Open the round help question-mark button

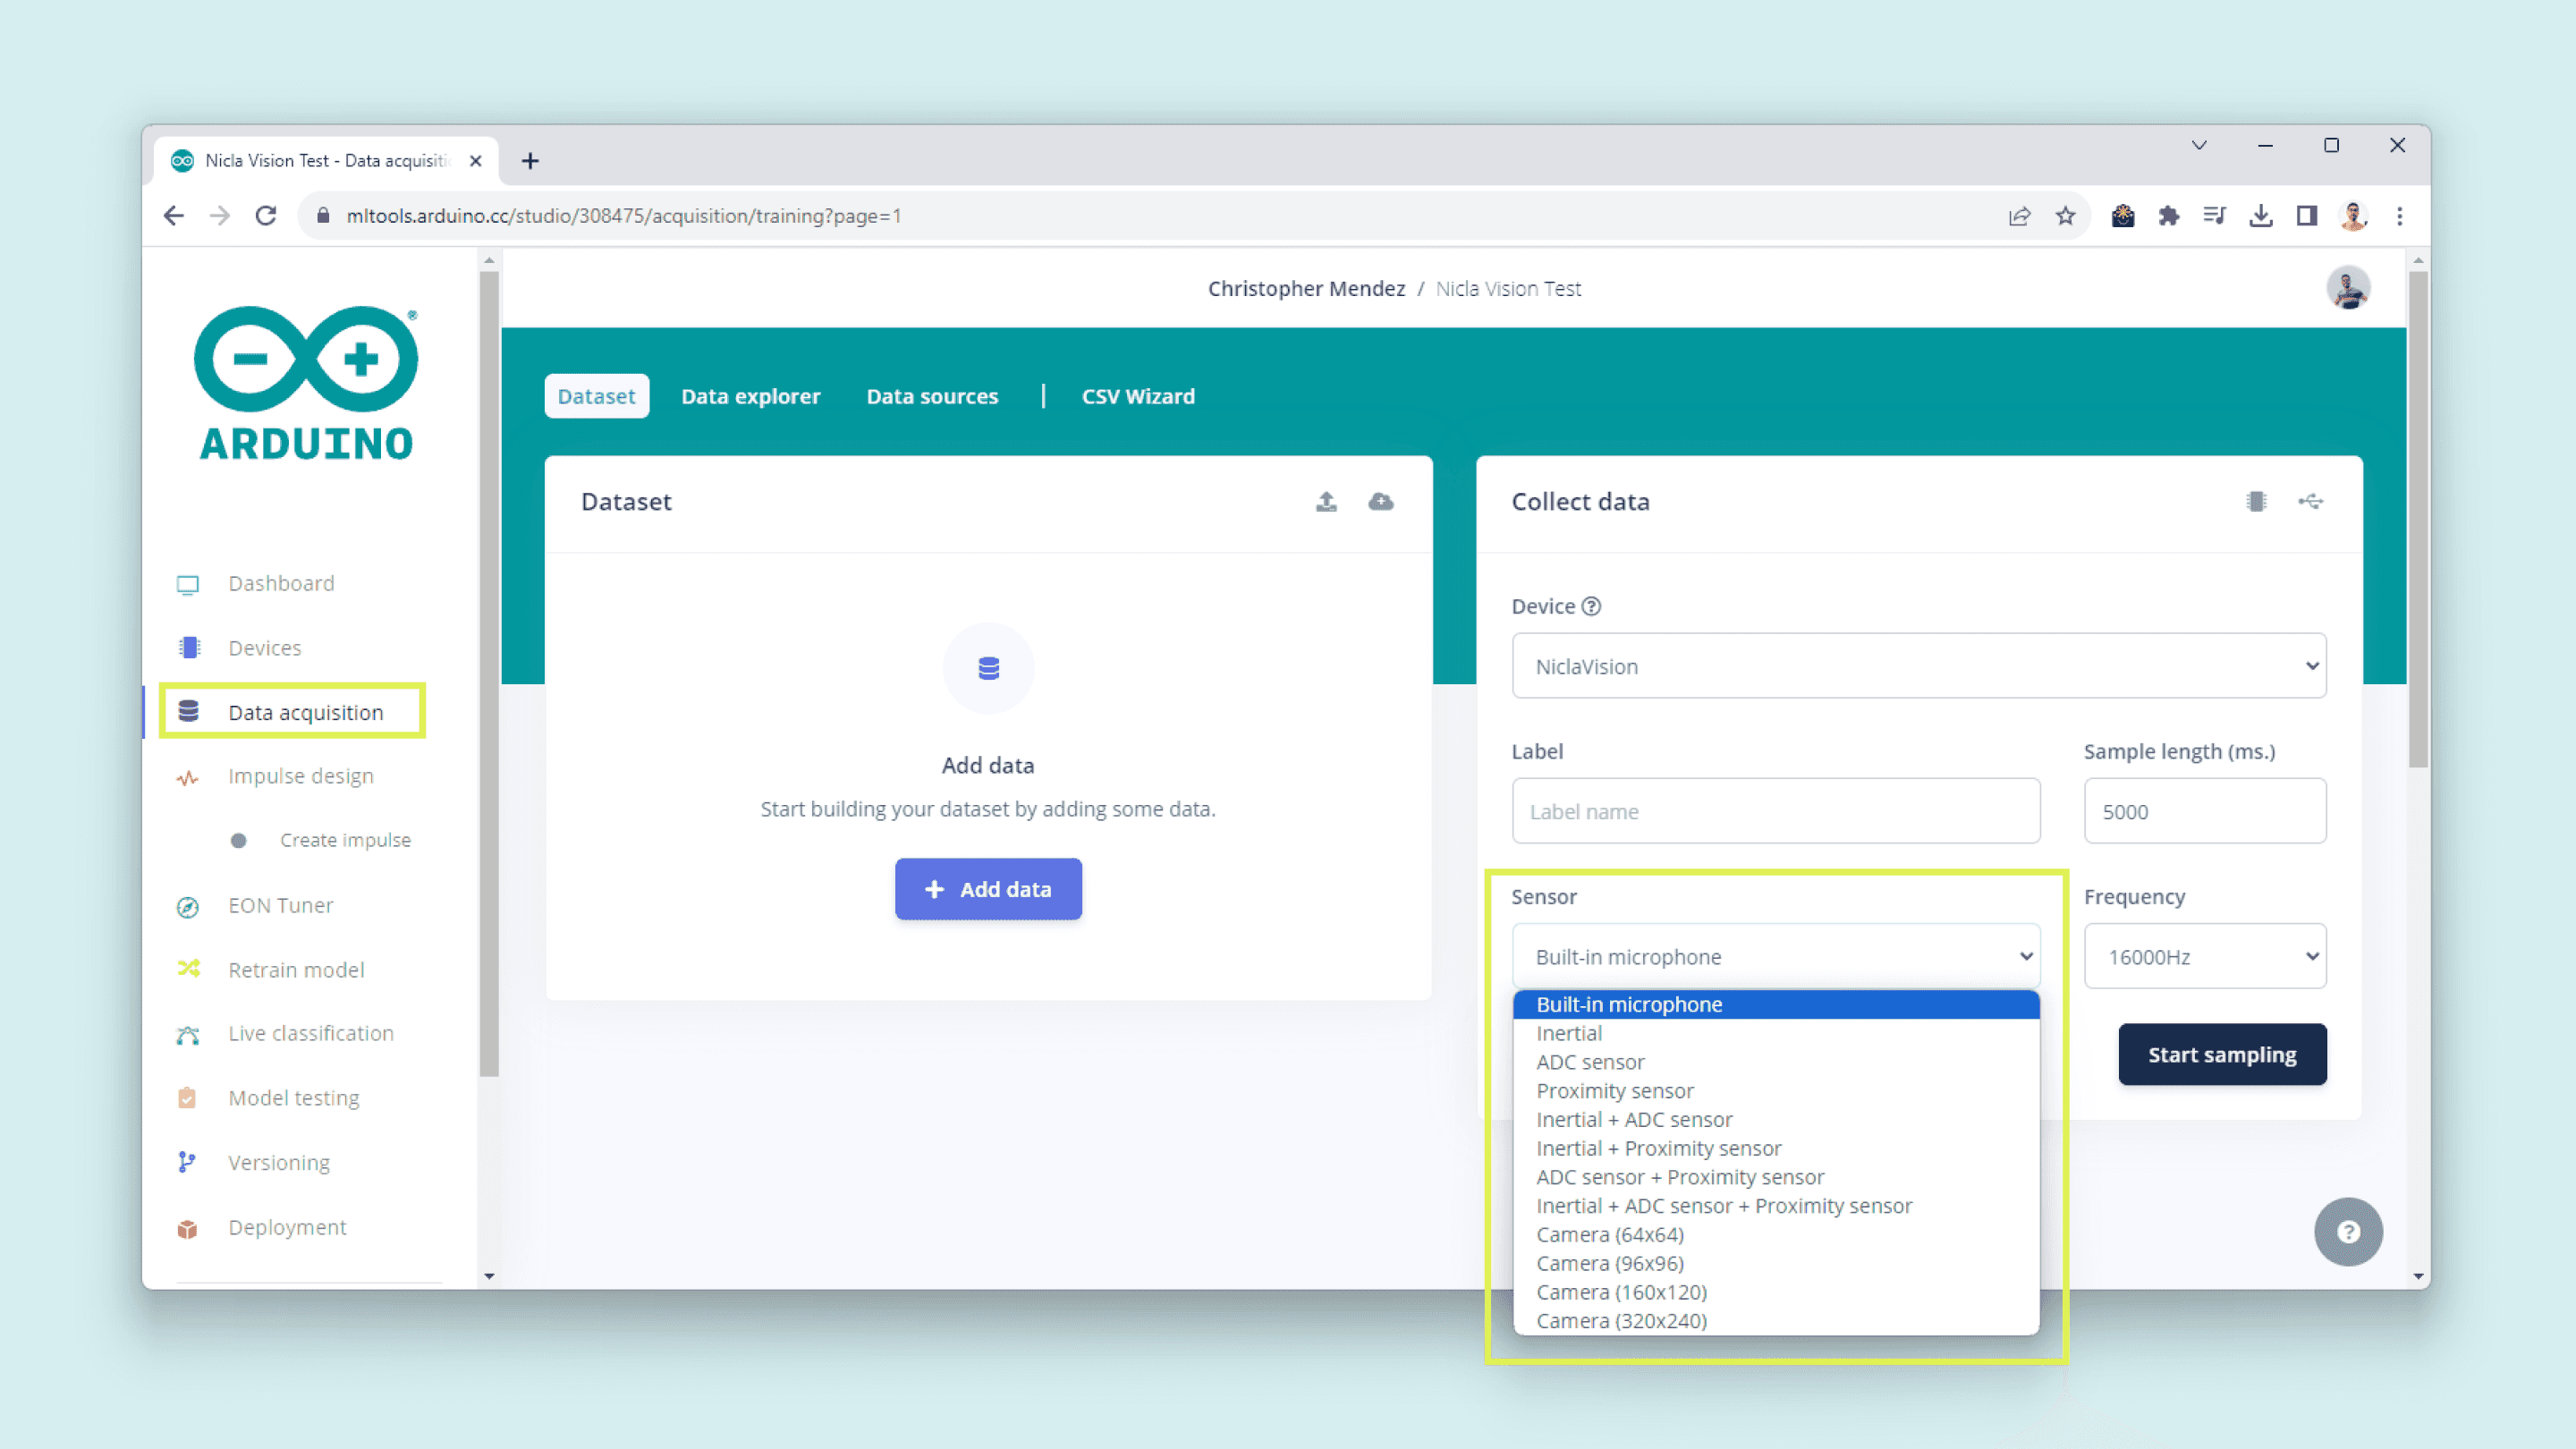(2348, 1232)
